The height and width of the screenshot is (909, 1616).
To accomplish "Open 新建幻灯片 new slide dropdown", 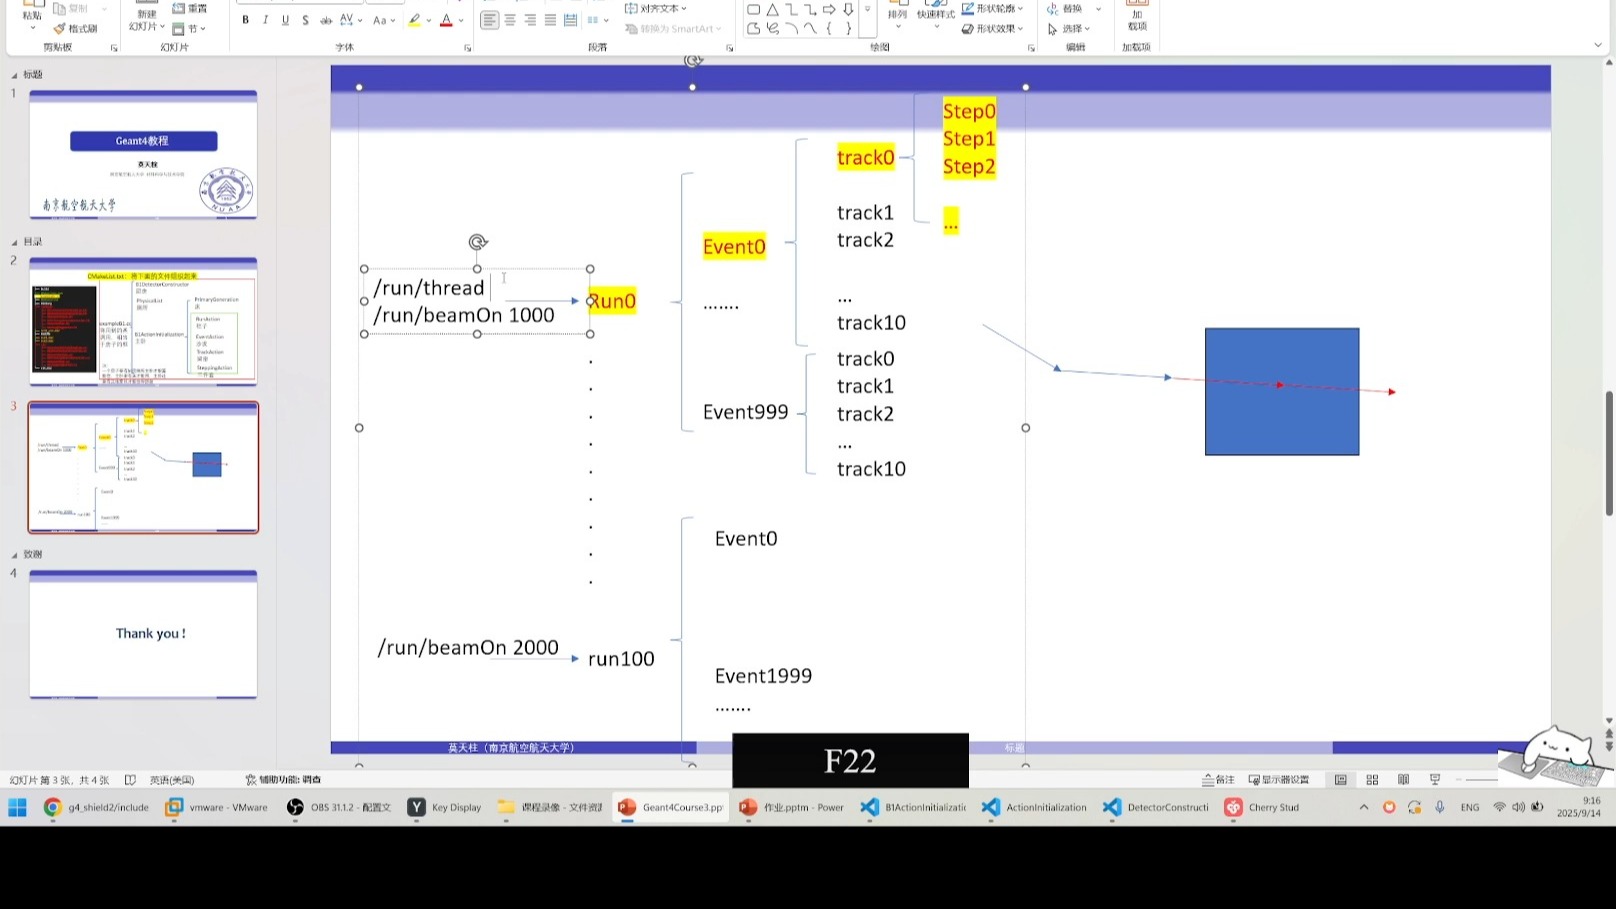I will 147,20.
